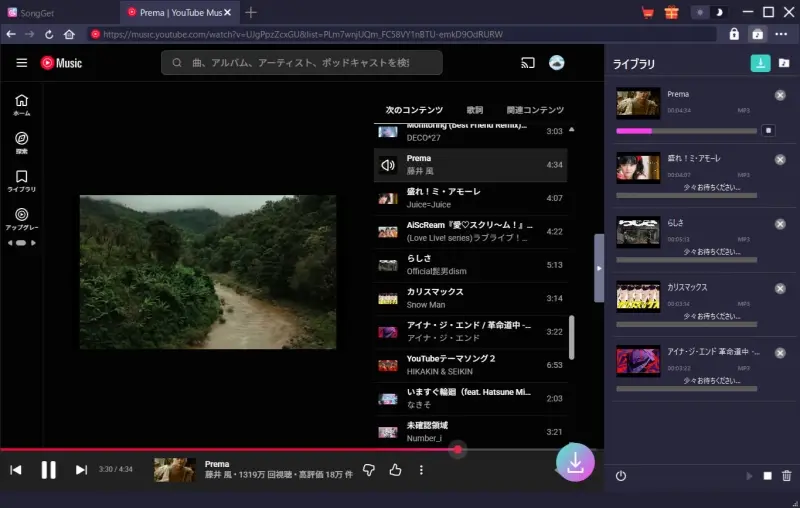This screenshot has width=800, height=508.
Task: Click the gift box icon
Action: tap(672, 12)
